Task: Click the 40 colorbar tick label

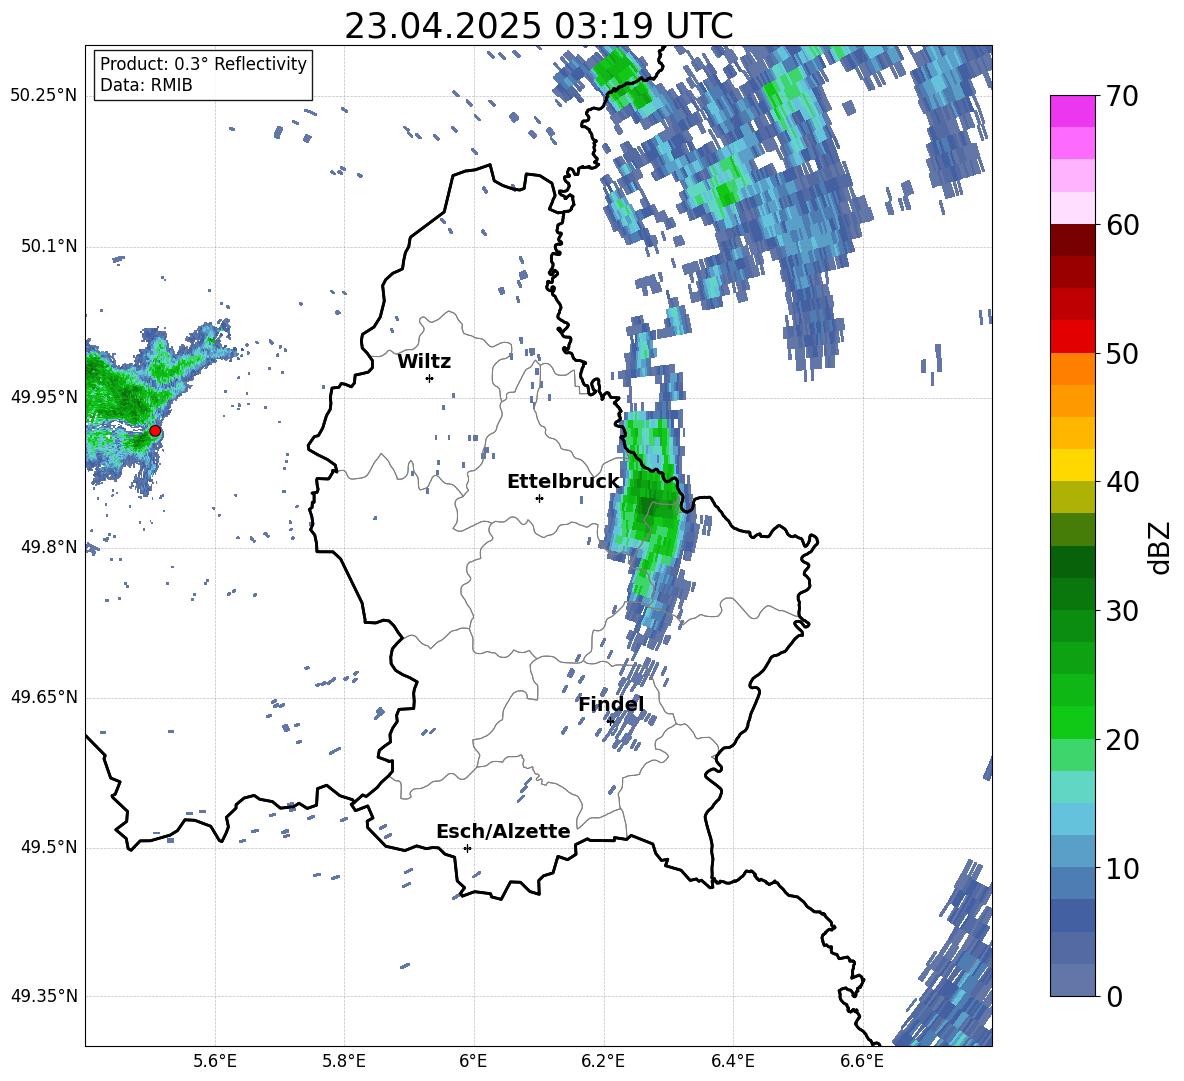Action: pyautogui.click(x=1122, y=482)
